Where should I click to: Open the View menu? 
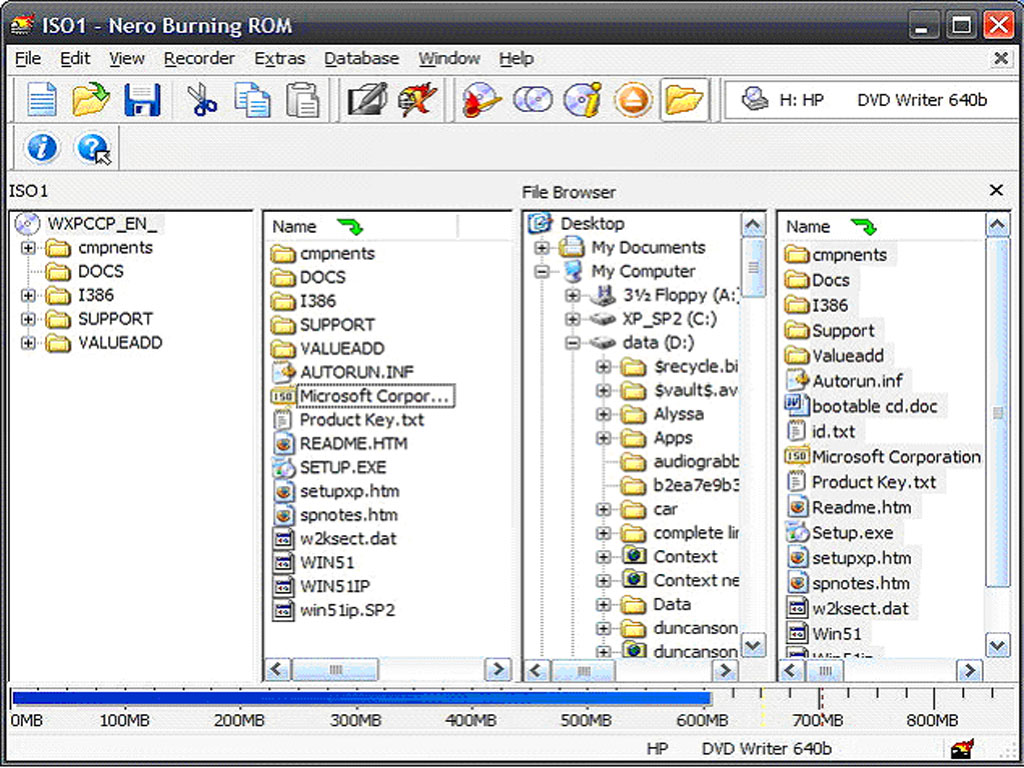[x=127, y=59]
